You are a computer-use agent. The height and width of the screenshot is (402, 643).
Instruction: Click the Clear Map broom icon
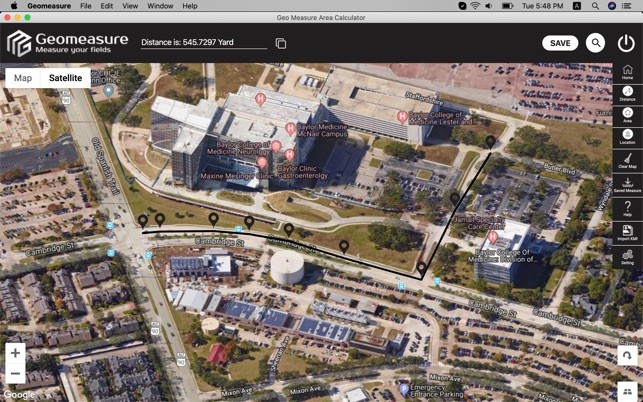[627, 161]
